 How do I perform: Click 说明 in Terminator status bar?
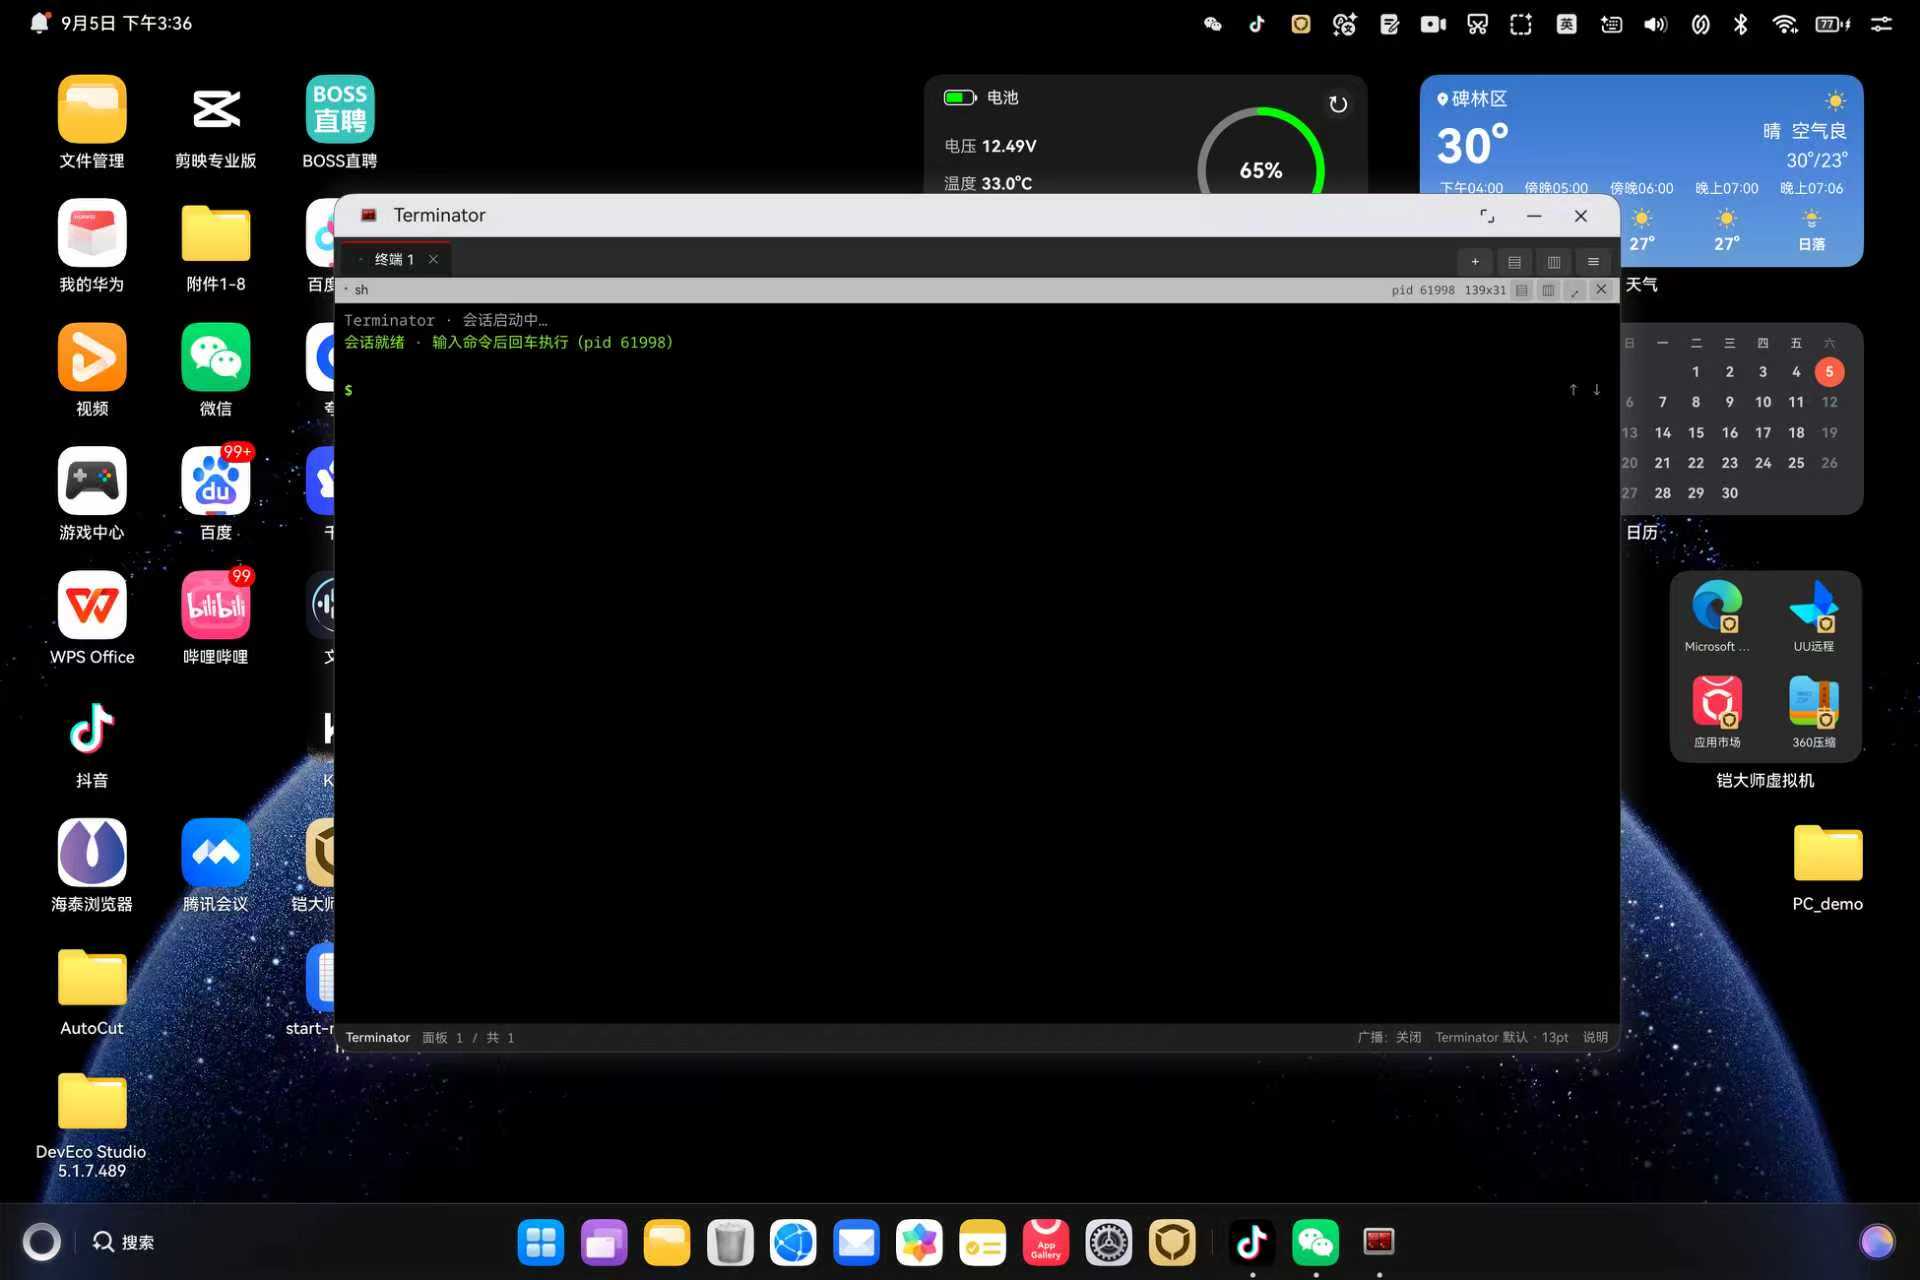click(x=1595, y=1037)
